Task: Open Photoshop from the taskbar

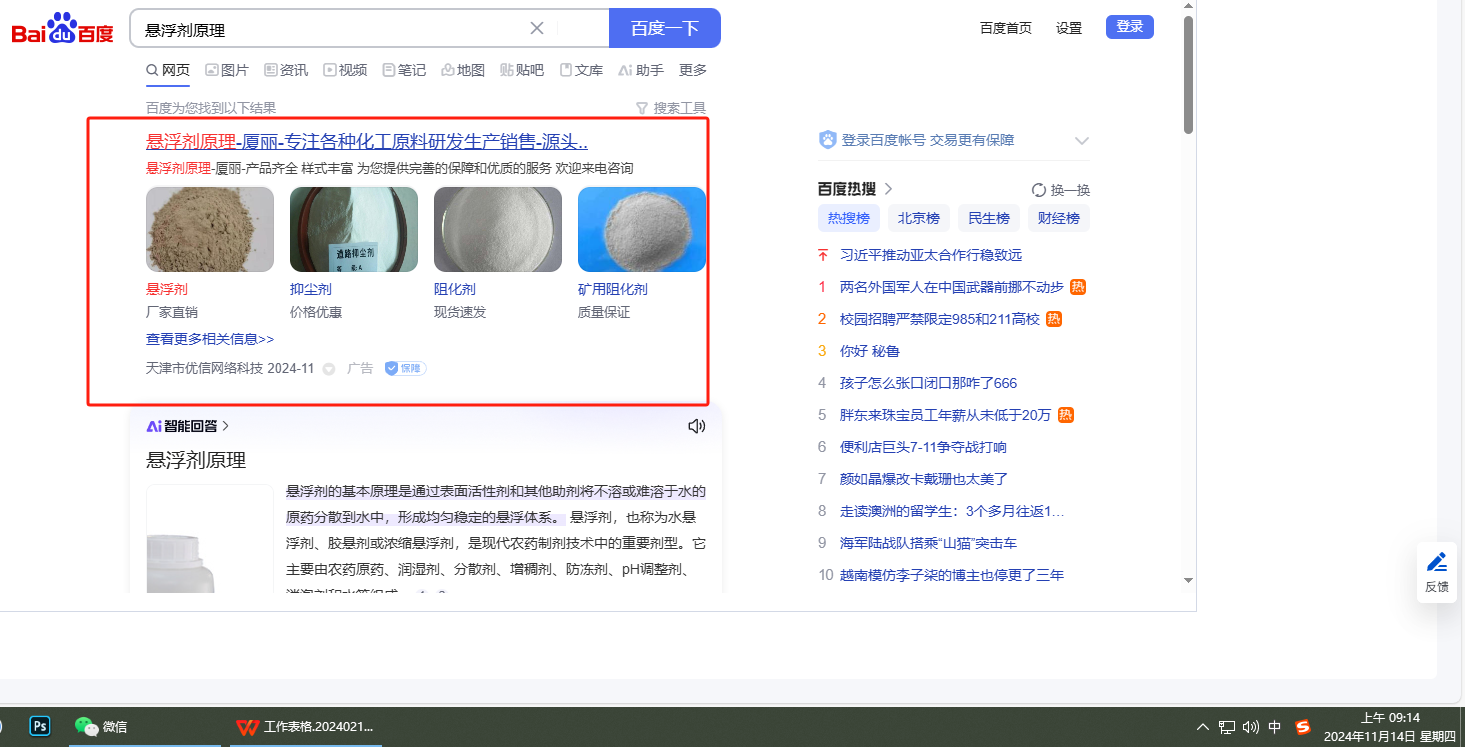Action: click(x=40, y=726)
